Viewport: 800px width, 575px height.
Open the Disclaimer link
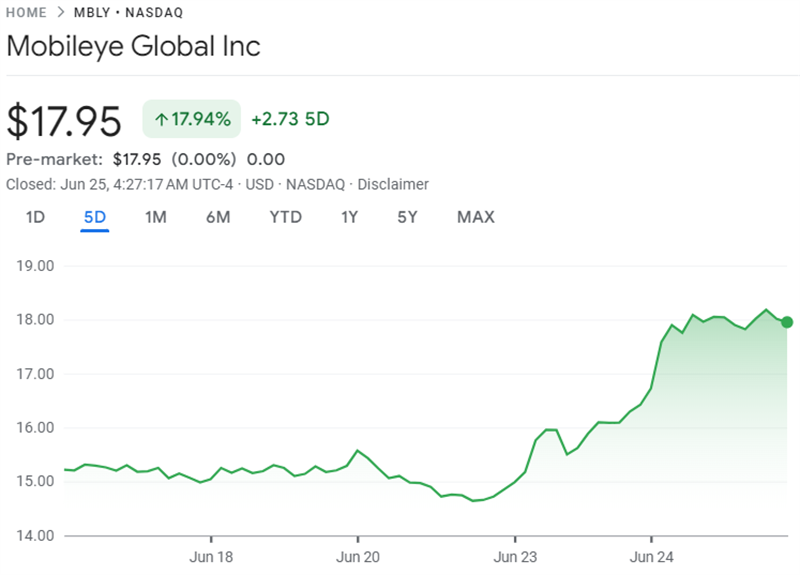pyautogui.click(x=393, y=184)
